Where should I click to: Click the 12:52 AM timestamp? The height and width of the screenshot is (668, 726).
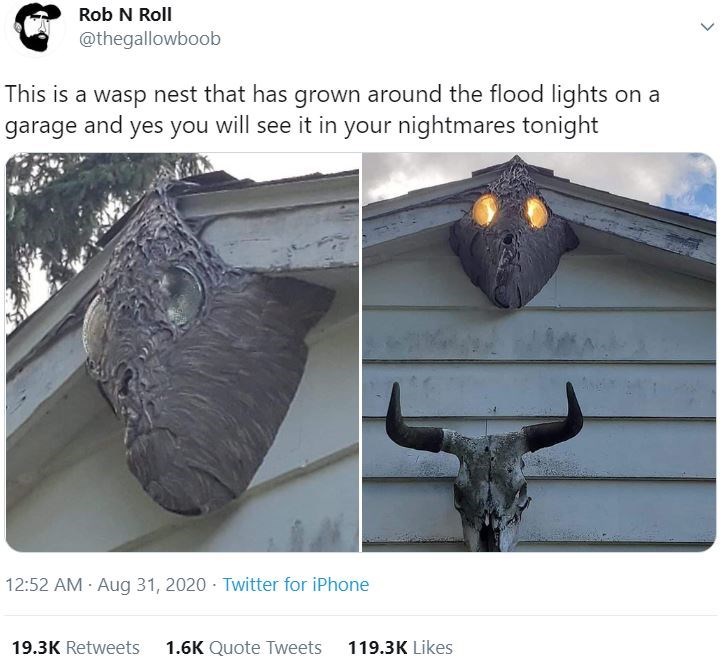pyautogui.click(x=44, y=585)
